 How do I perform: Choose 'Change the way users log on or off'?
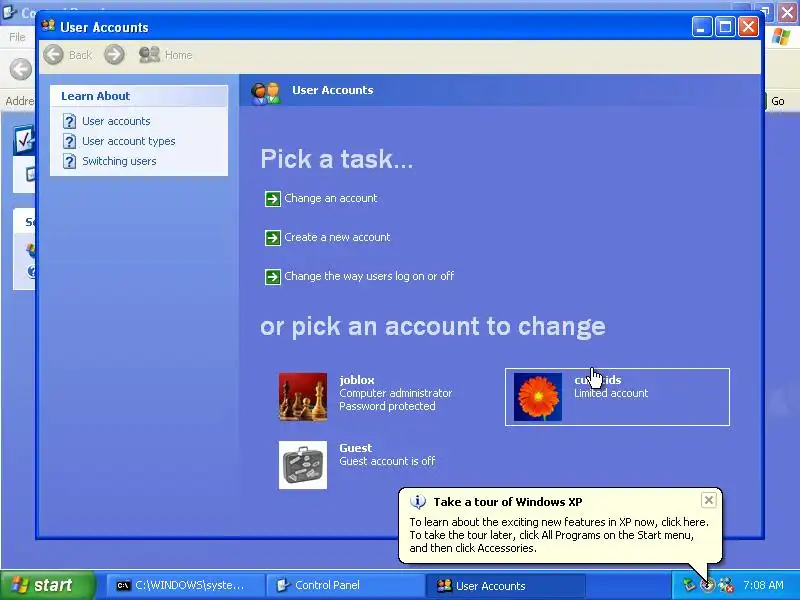[x=369, y=276]
